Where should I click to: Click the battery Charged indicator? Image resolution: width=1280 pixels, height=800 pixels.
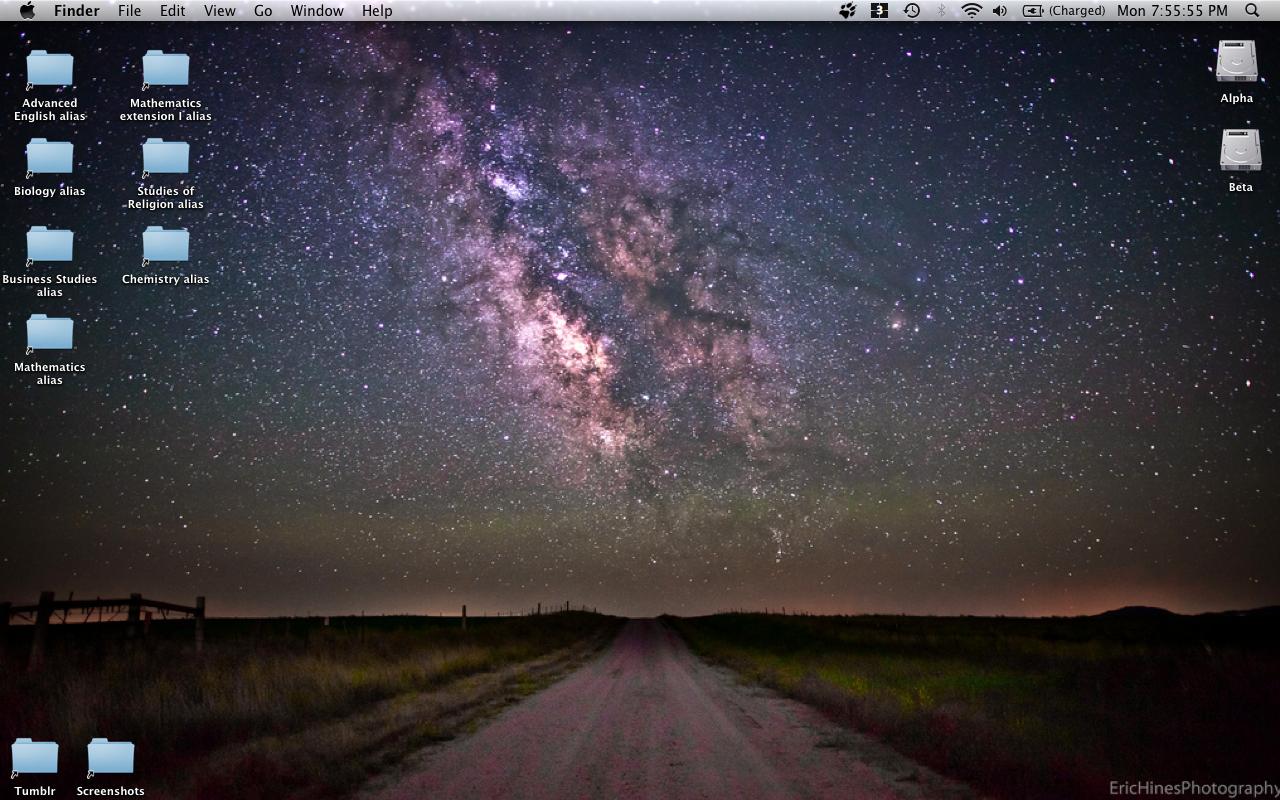tap(1064, 10)
